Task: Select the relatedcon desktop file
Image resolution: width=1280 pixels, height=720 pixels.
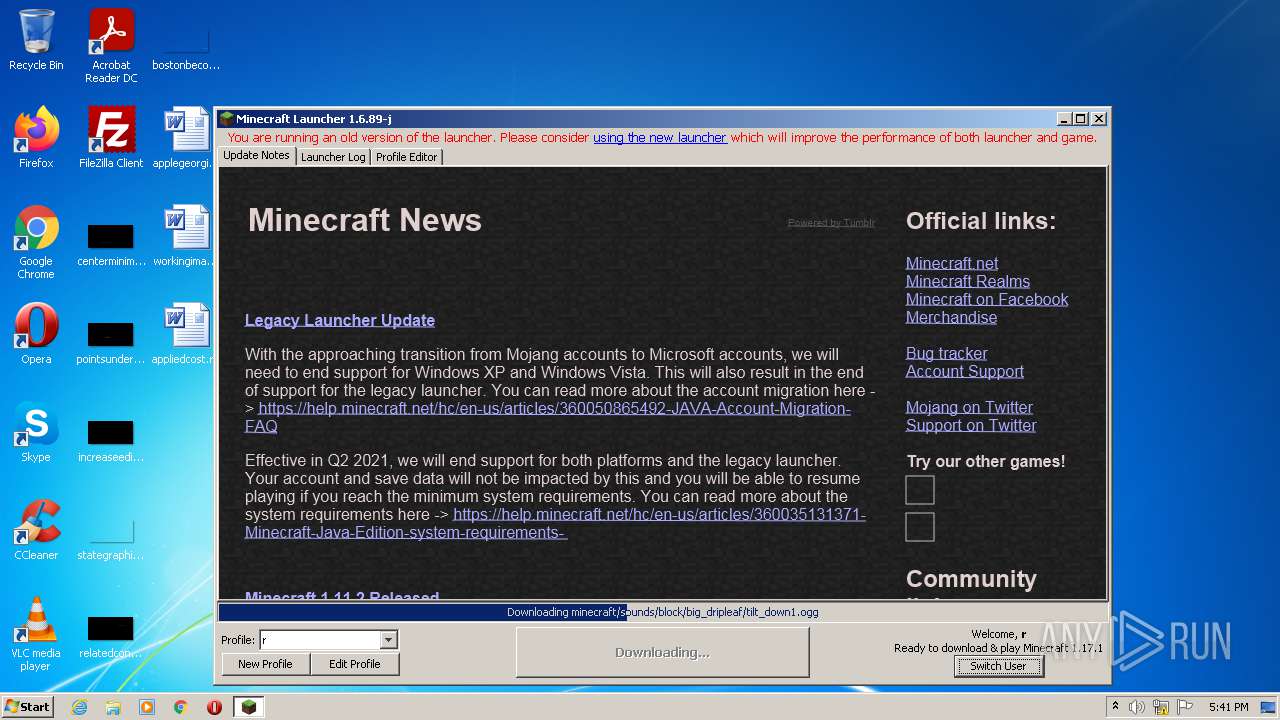Action: (x=111, y=634)
